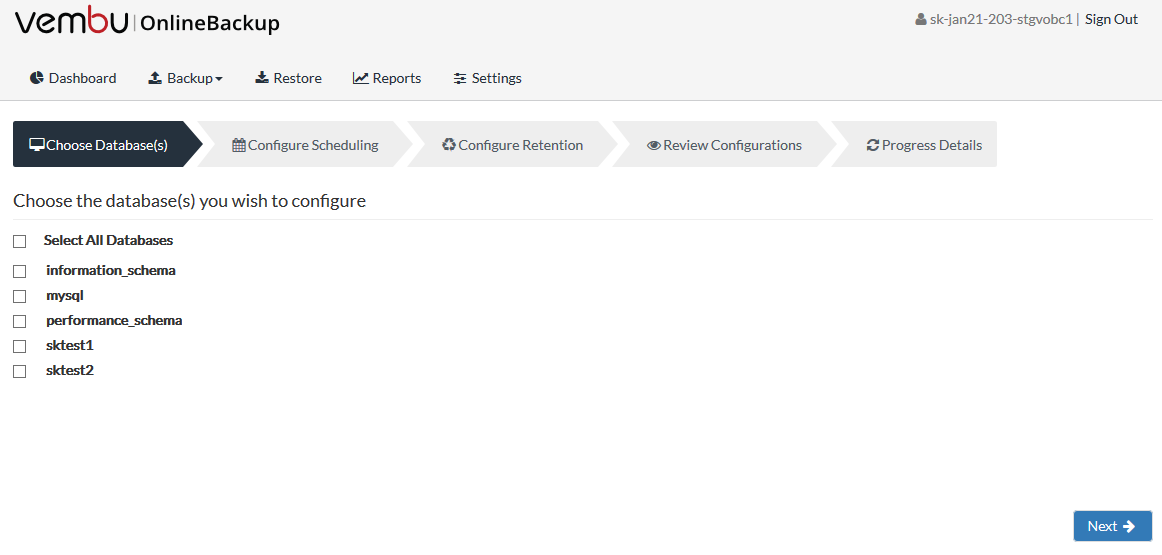This screenshot has height=555, width=1162.
Task: Click the information_schema label
Action: coord(111,270)
